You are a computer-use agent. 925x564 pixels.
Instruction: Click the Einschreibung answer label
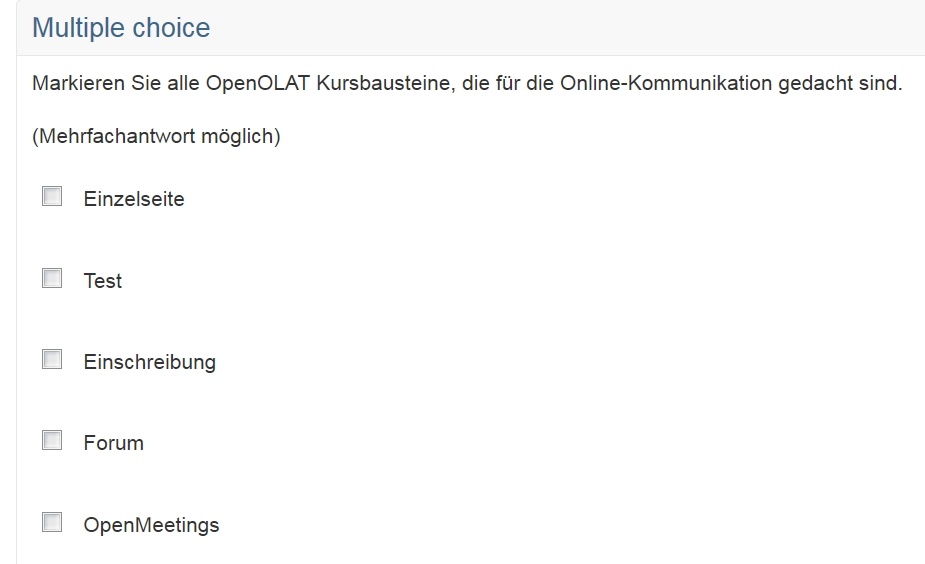pyautogui.click(x=150, y=362)
